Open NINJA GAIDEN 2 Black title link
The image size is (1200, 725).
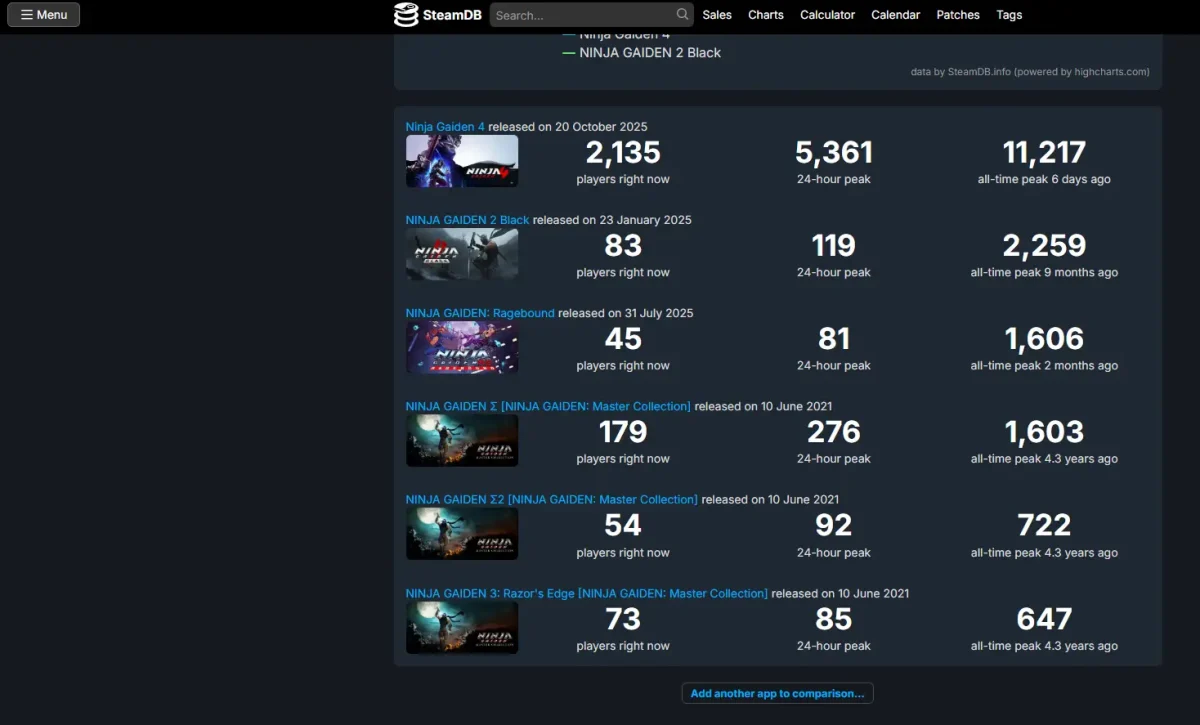coord(467,220)
